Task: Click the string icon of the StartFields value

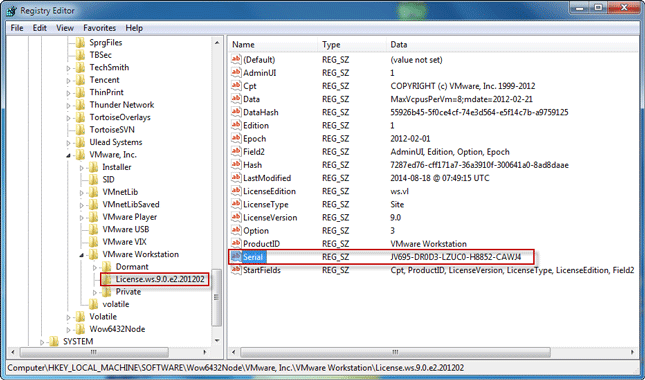Action: (x=236, y=270)
